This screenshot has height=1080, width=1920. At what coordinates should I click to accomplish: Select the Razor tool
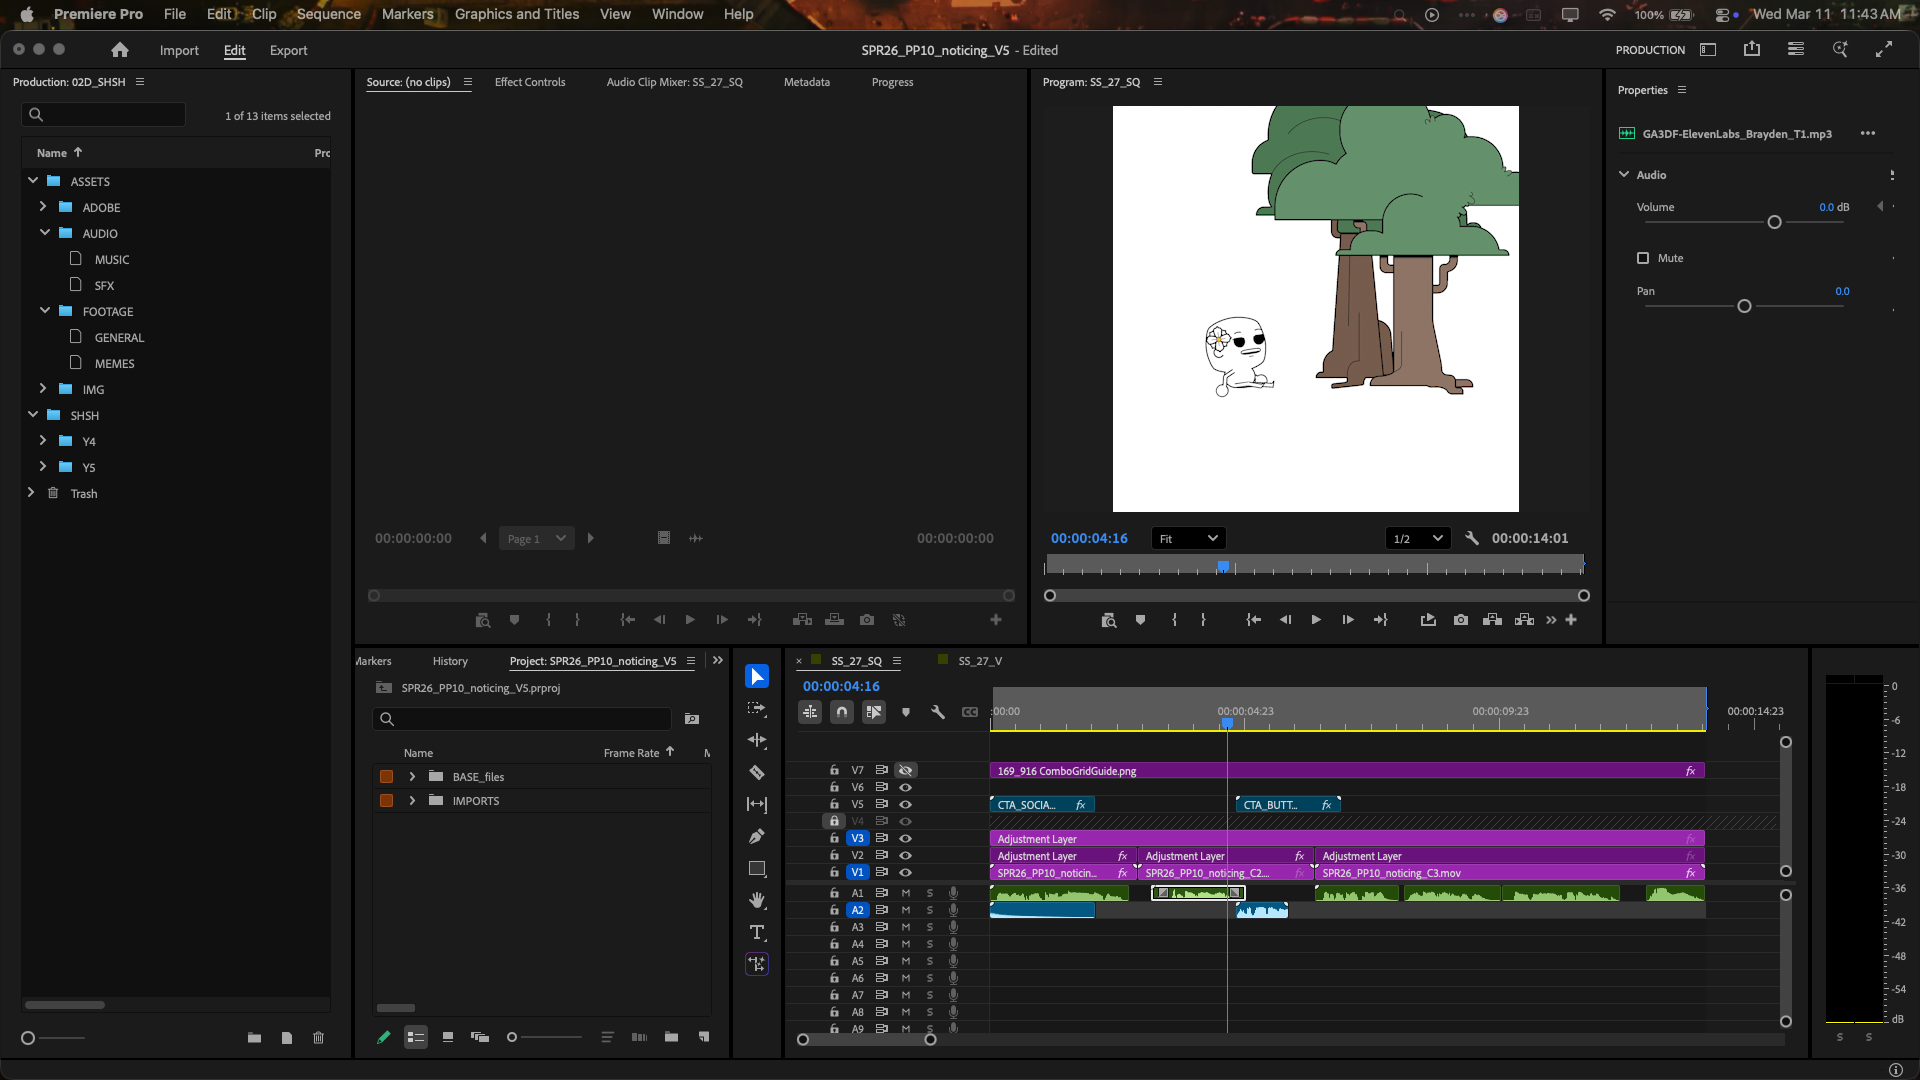[757, 772]
